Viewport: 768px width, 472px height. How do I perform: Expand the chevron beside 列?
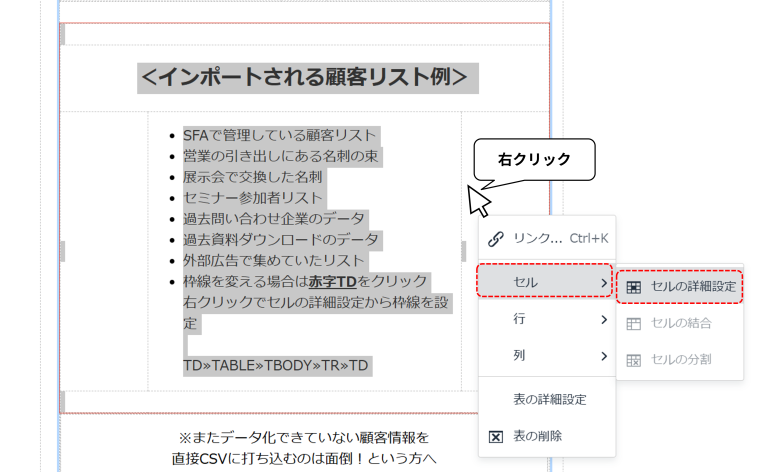pos(604,356)
